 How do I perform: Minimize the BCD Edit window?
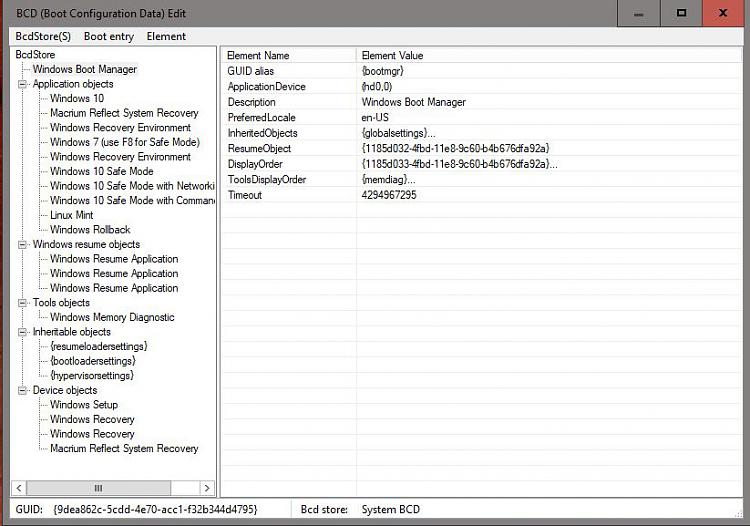[639, 13]
